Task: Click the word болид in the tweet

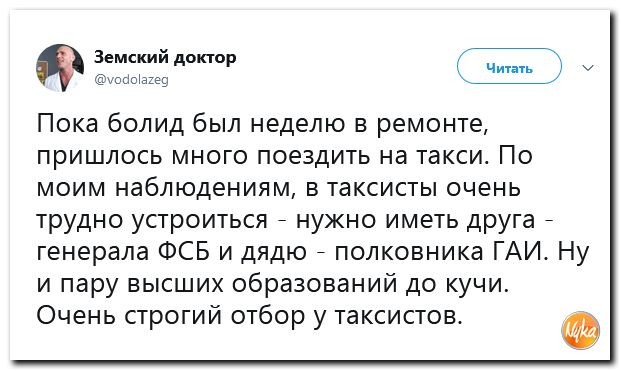Action: tap(146, 124)
